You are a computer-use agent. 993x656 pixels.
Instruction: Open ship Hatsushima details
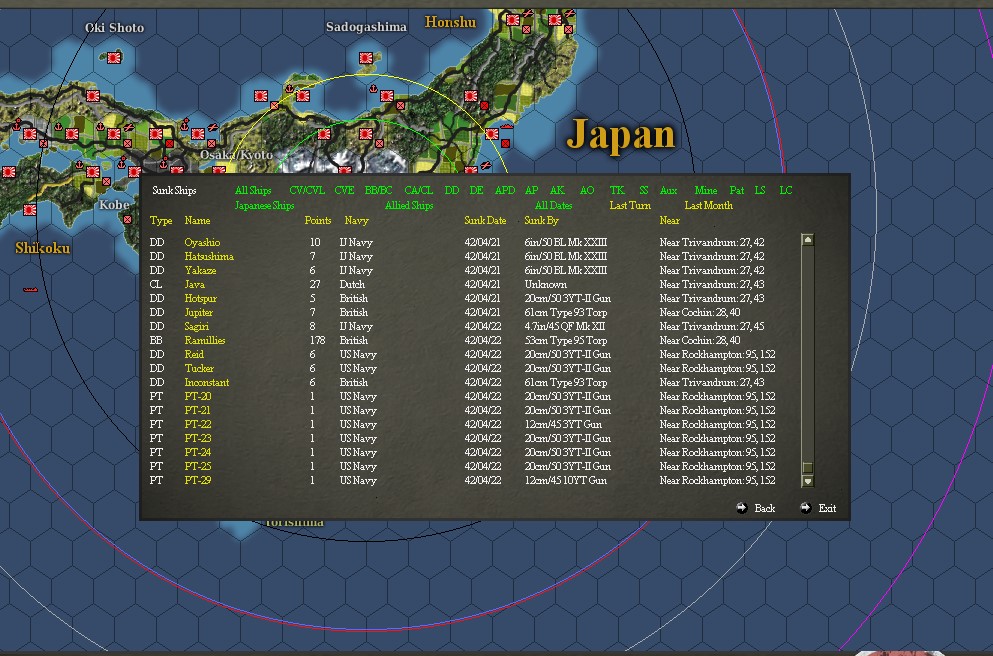(x=209, y=256)
